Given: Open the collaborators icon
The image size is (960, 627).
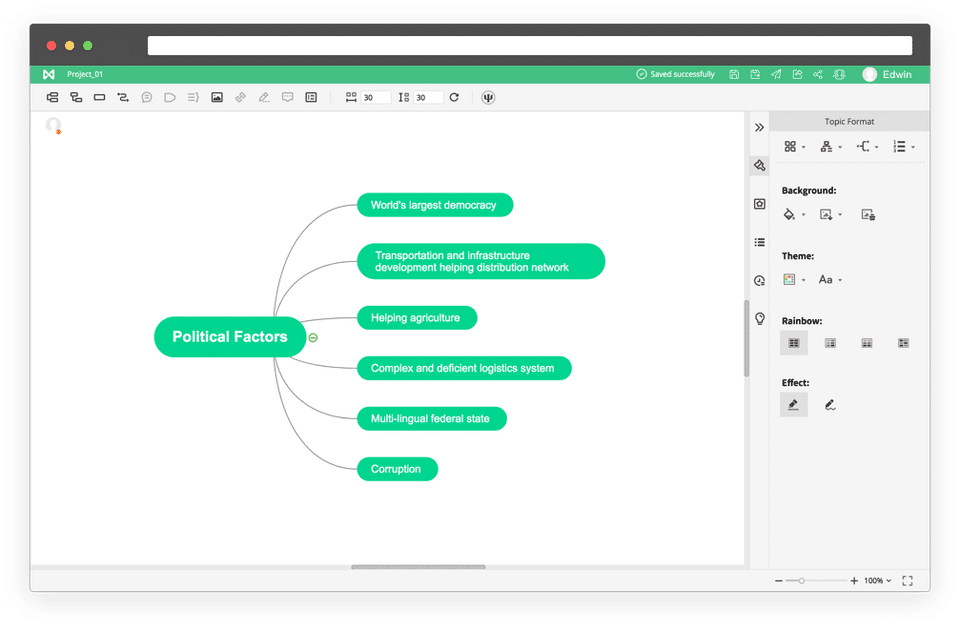Looking at the screenshot, I should click(x=839, y=74).
